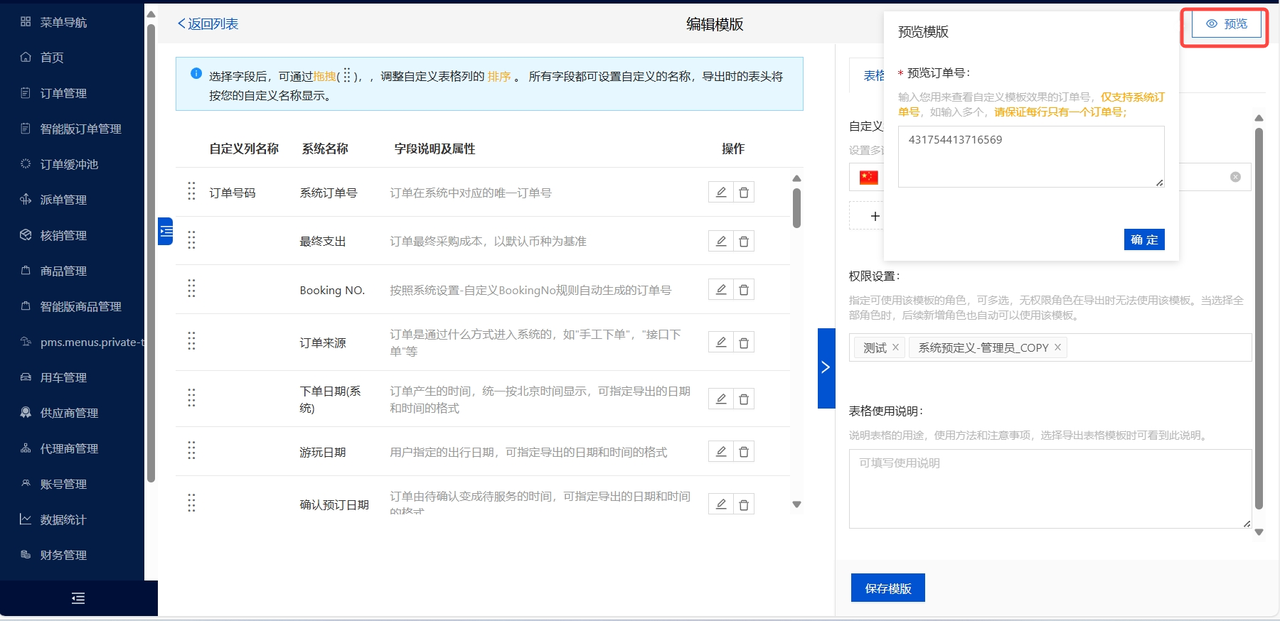Click the edit pencil for Booking NO. row
Viewport: 1280px width, 621px height.
click(x=720, y=290)
